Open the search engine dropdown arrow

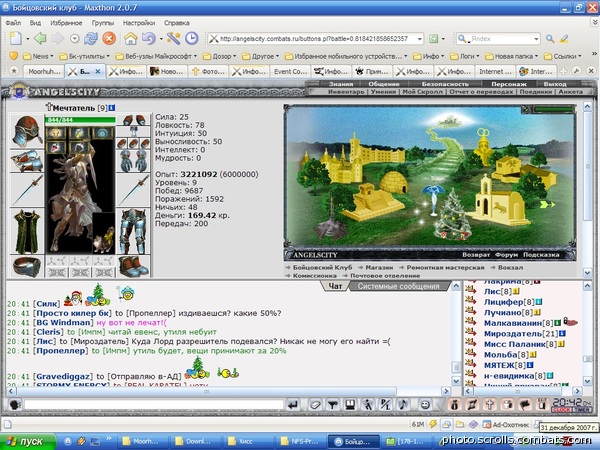536,39
